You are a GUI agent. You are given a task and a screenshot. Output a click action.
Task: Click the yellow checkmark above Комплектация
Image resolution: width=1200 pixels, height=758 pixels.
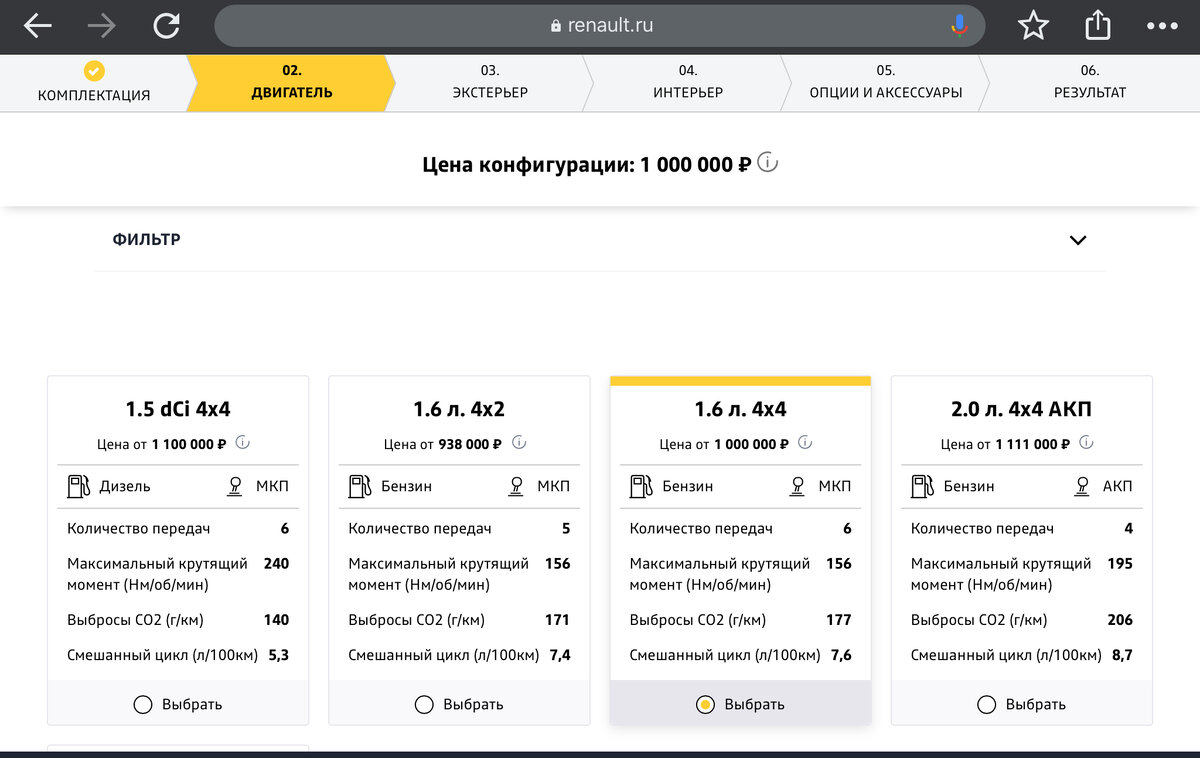[x=94, y=71]
